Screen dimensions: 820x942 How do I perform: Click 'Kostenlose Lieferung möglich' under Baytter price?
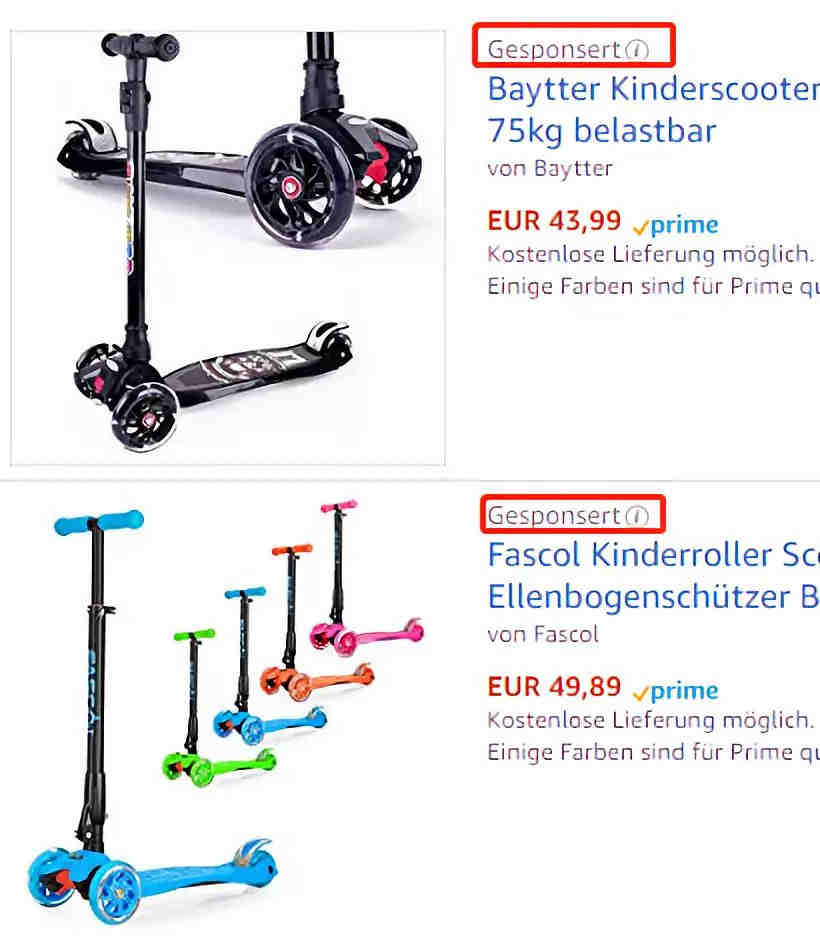tap(650, 255)
